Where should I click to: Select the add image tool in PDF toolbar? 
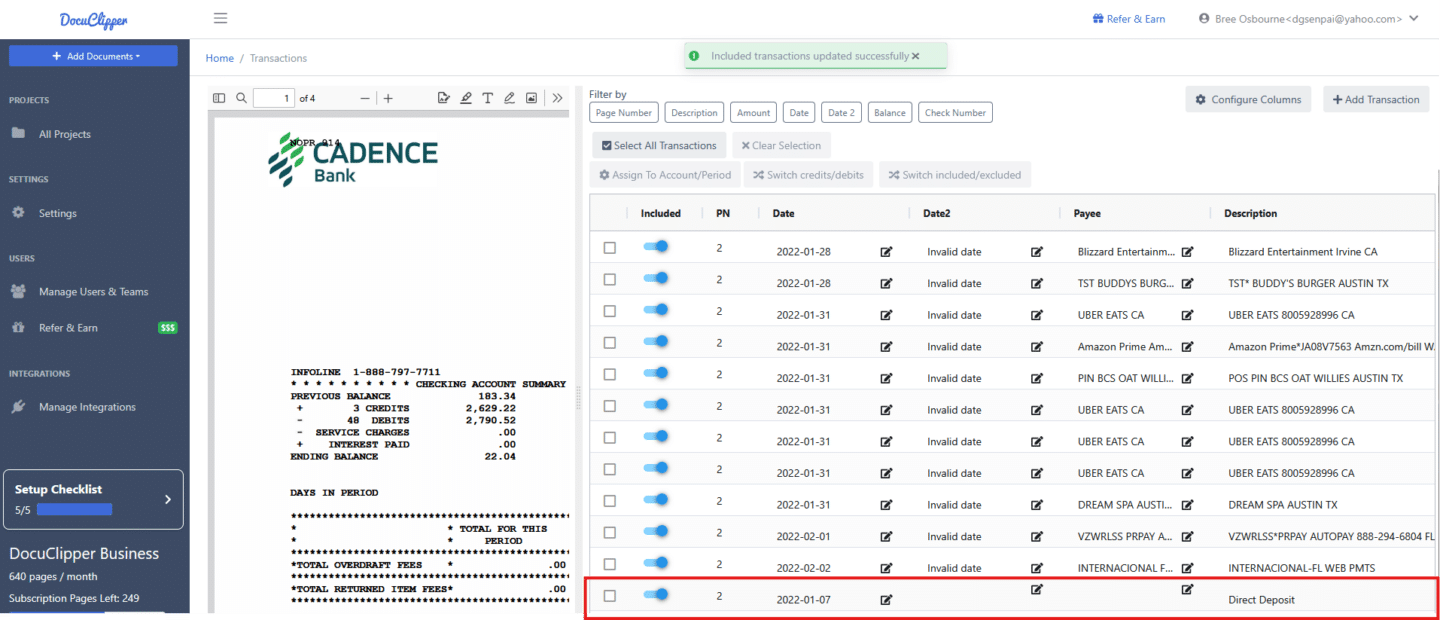pyautogui.click(x=531, y=98)
